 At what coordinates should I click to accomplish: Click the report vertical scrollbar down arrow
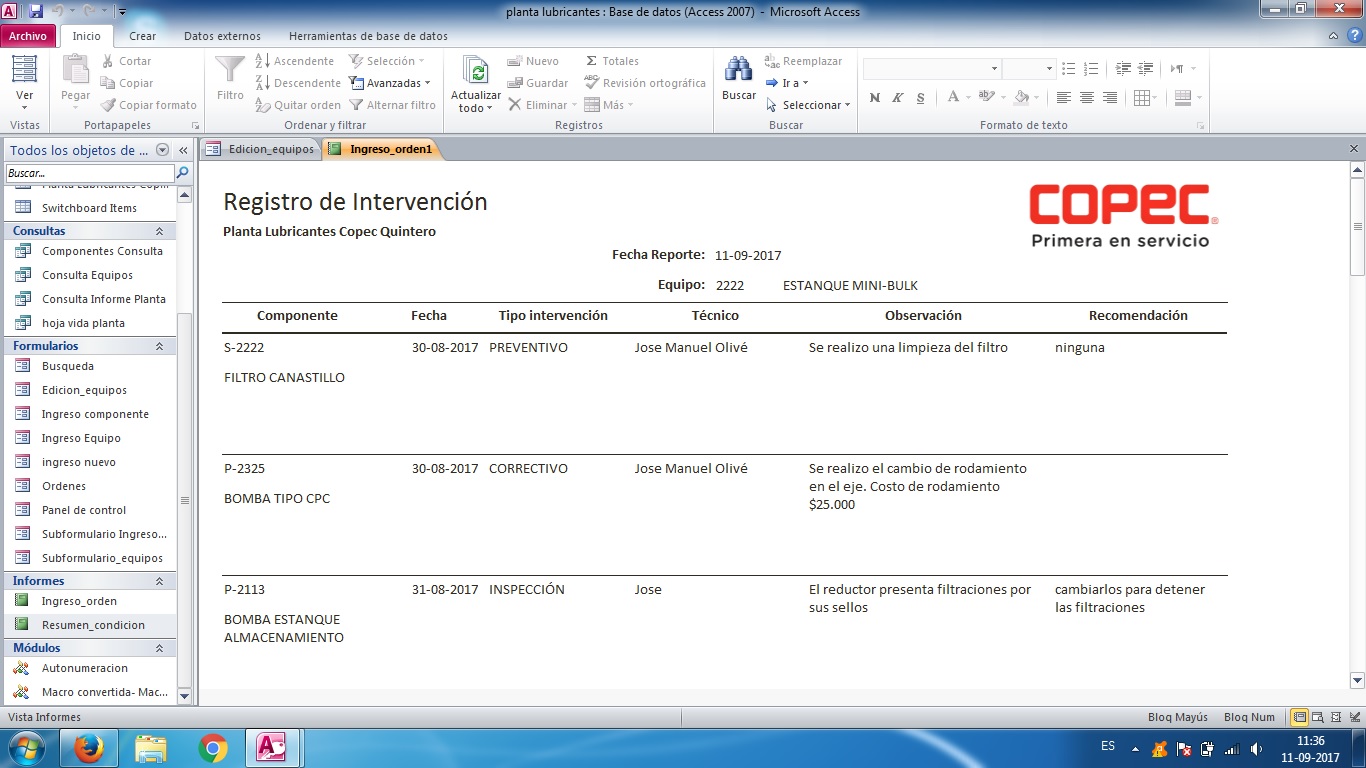1357,681
